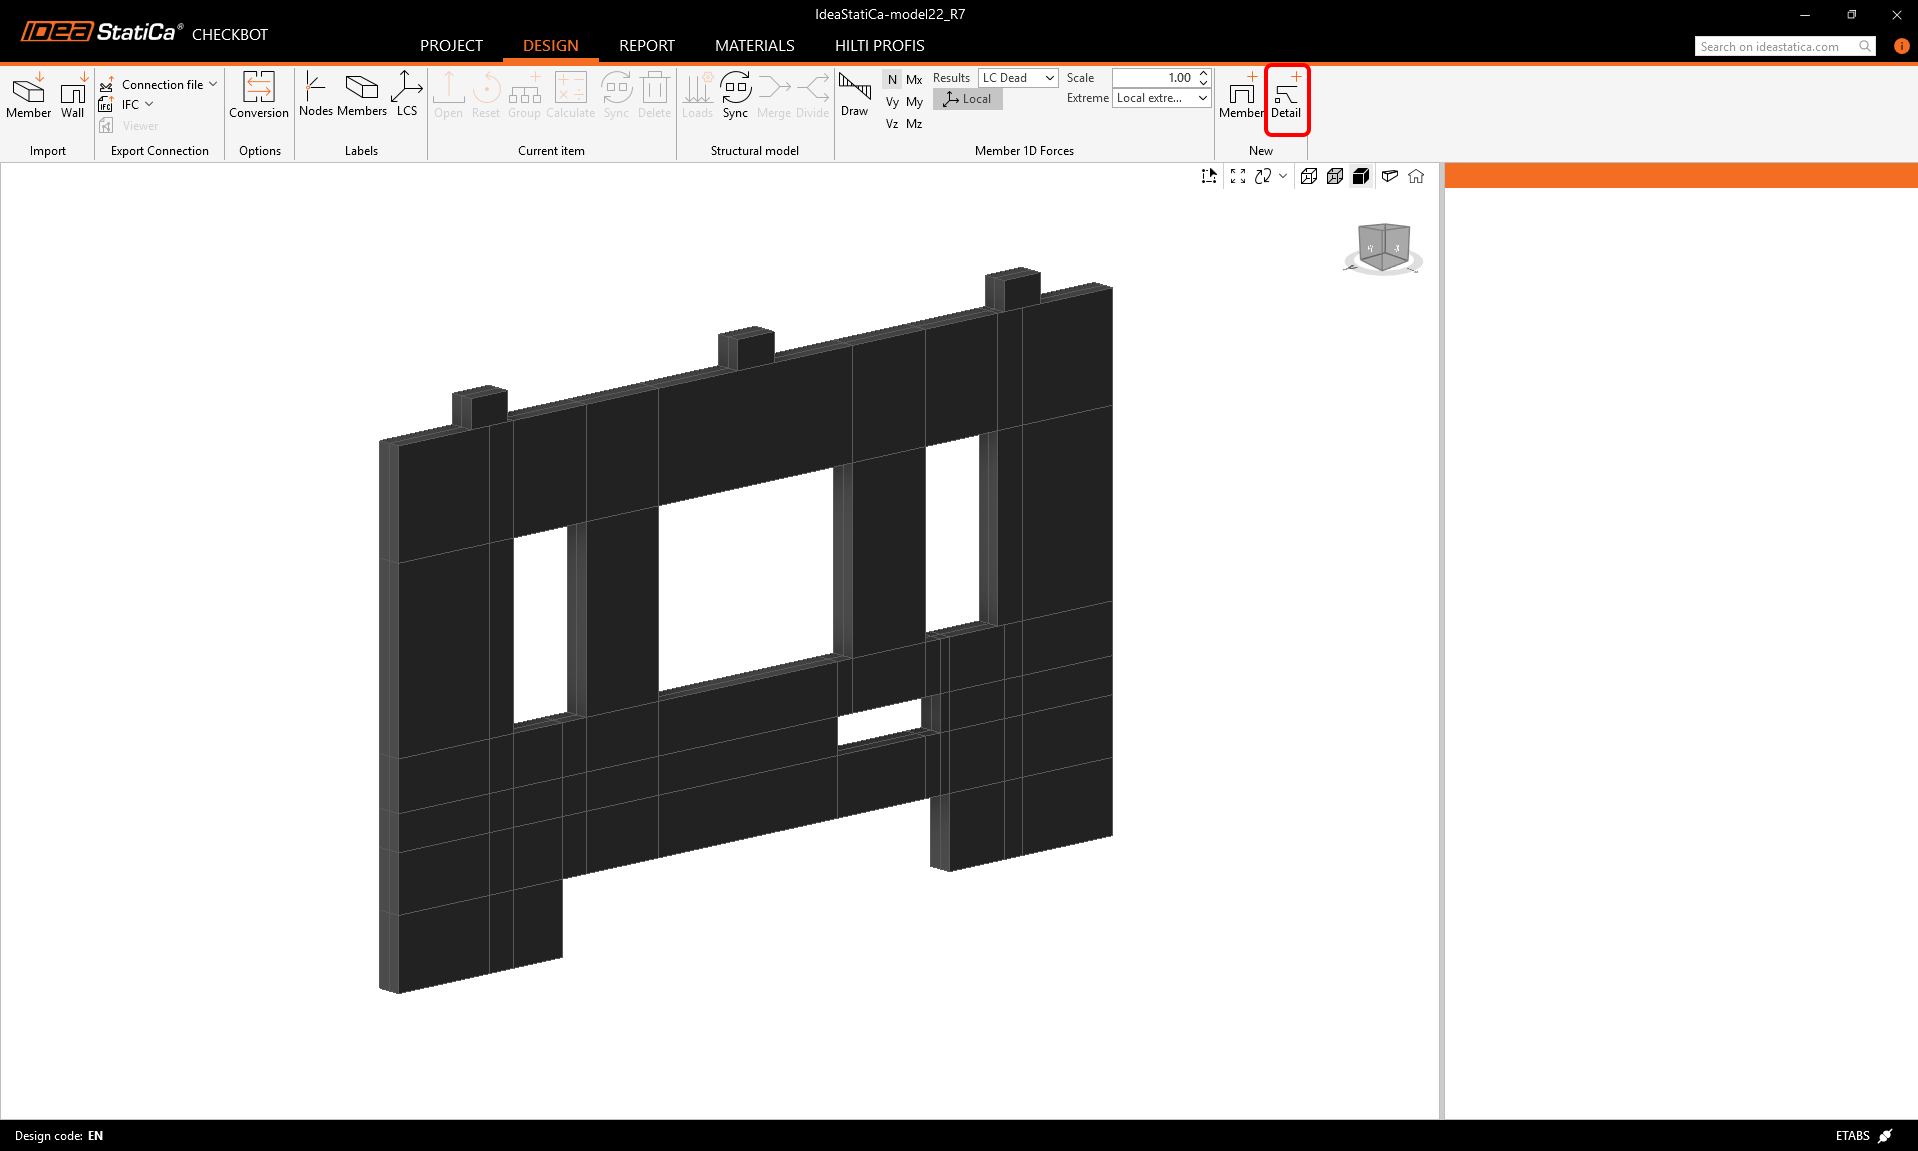
Task: Click the ideastatica.com search field
Action: coord(1775,47)
